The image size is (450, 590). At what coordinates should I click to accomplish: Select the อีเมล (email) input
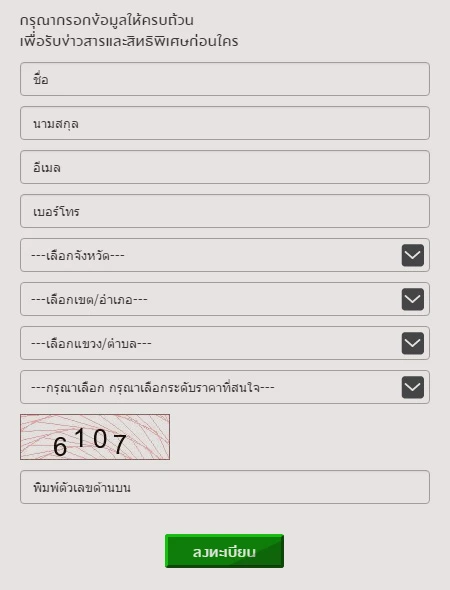[x=225, y=167]
